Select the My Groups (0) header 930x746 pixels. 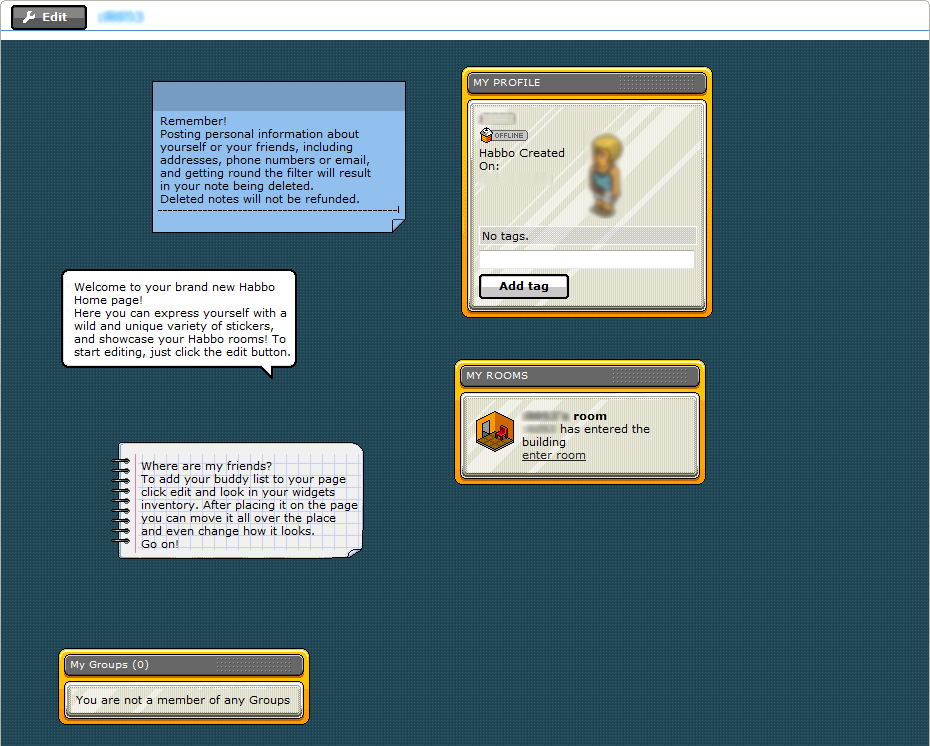tap(184, 665)
